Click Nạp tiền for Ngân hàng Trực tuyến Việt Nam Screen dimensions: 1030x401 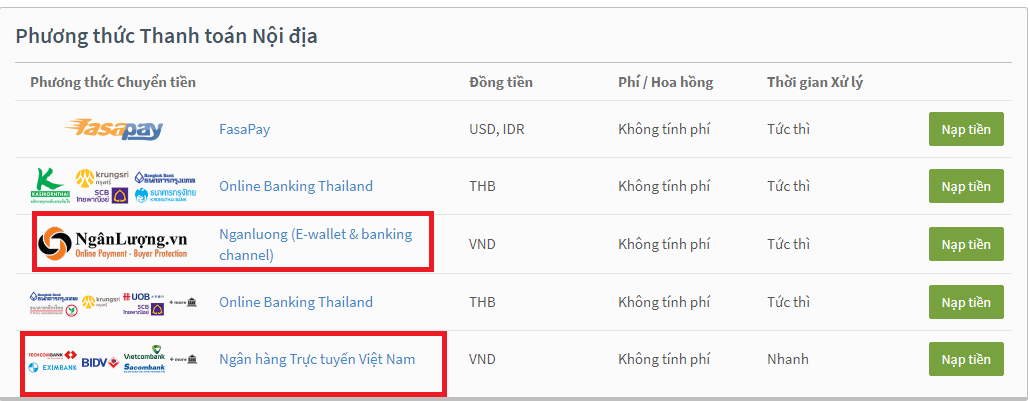tap(966, 360)
